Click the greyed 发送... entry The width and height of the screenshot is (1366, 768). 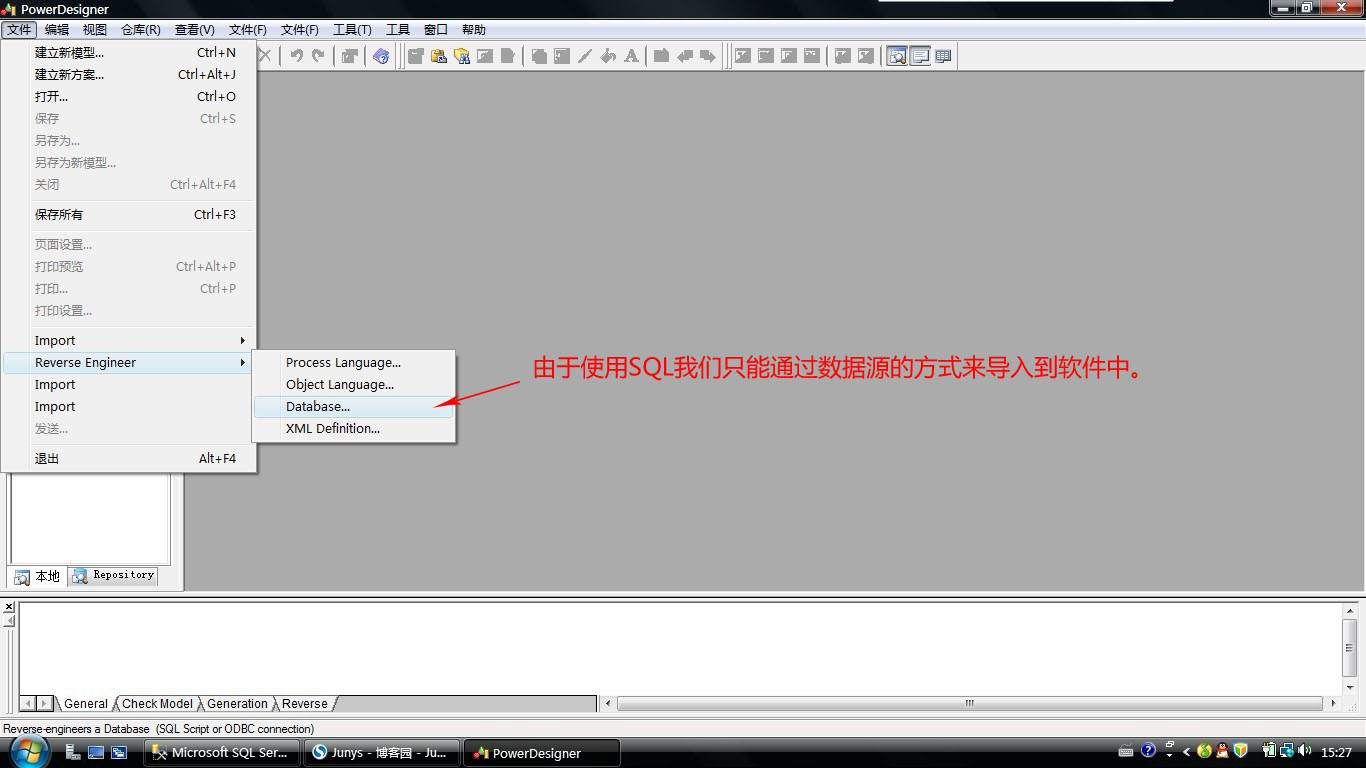(127, 428)
